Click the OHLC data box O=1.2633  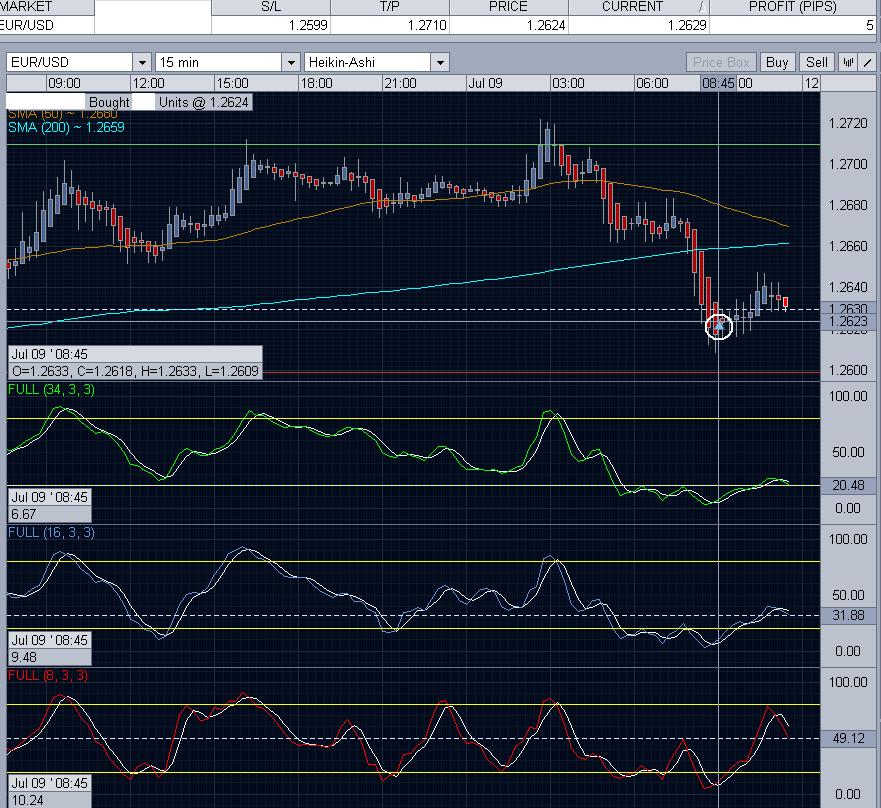pos(135,371)
